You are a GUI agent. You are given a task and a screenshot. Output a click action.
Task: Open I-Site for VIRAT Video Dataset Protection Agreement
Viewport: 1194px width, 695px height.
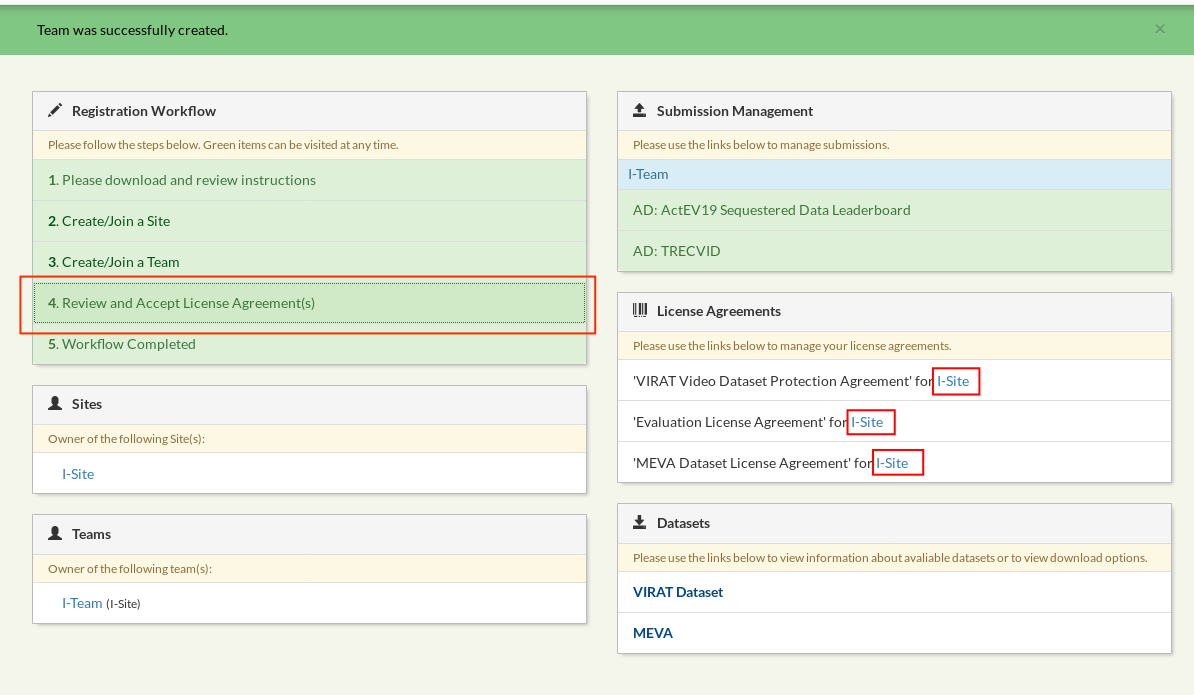[x=955, y=381]
